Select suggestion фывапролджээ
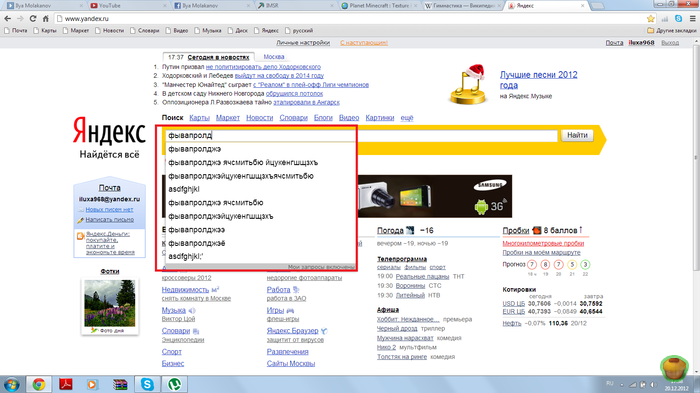Viewport: 700px width, 393px height. pos(260,230)
